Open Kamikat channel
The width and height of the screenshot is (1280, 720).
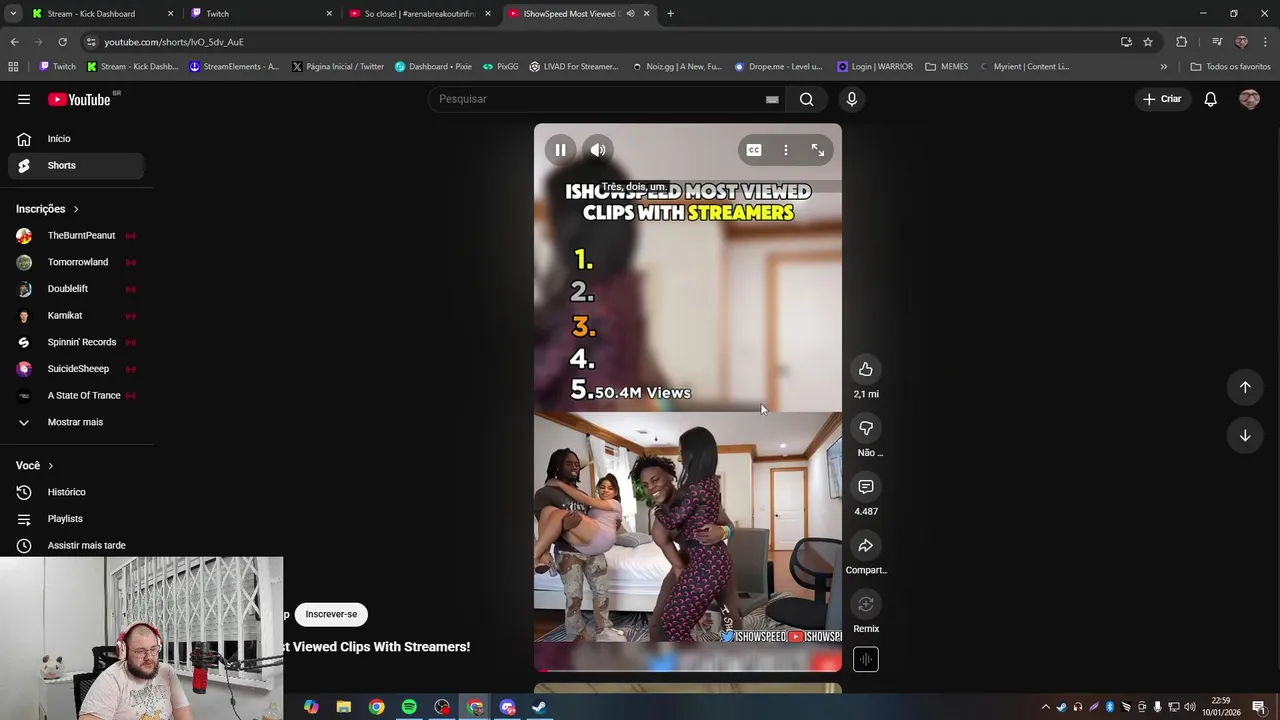click(76, 315)
